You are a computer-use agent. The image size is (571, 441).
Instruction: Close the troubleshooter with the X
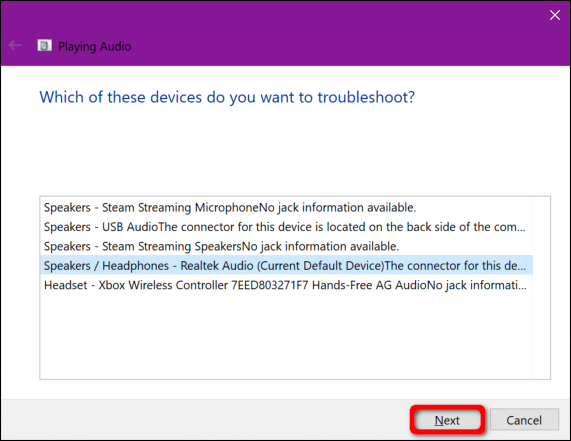[x=555, y=15]
